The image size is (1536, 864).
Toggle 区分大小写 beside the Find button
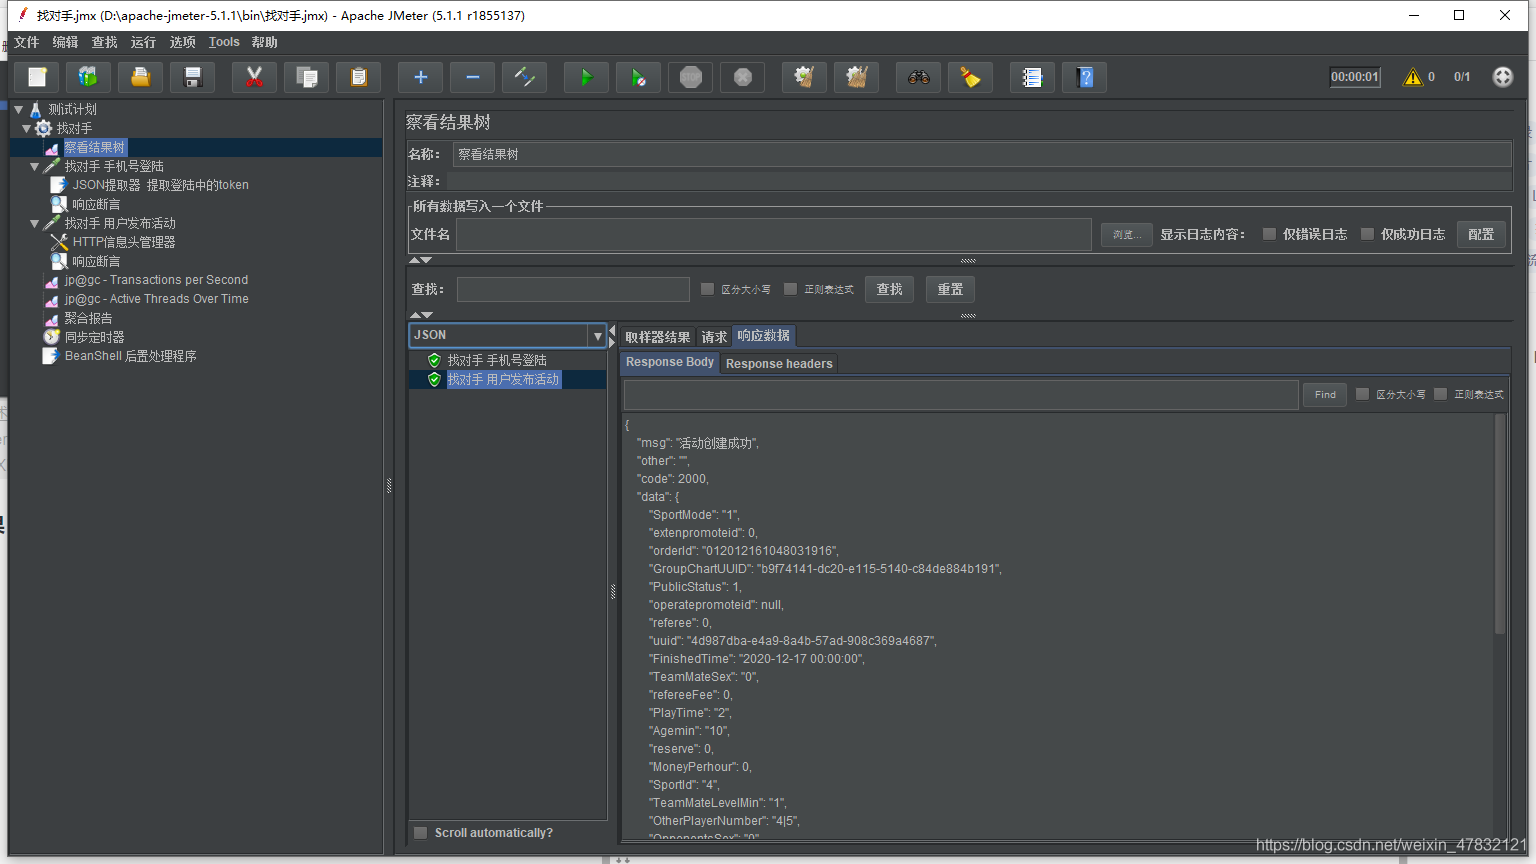[x=1362, y=394]
